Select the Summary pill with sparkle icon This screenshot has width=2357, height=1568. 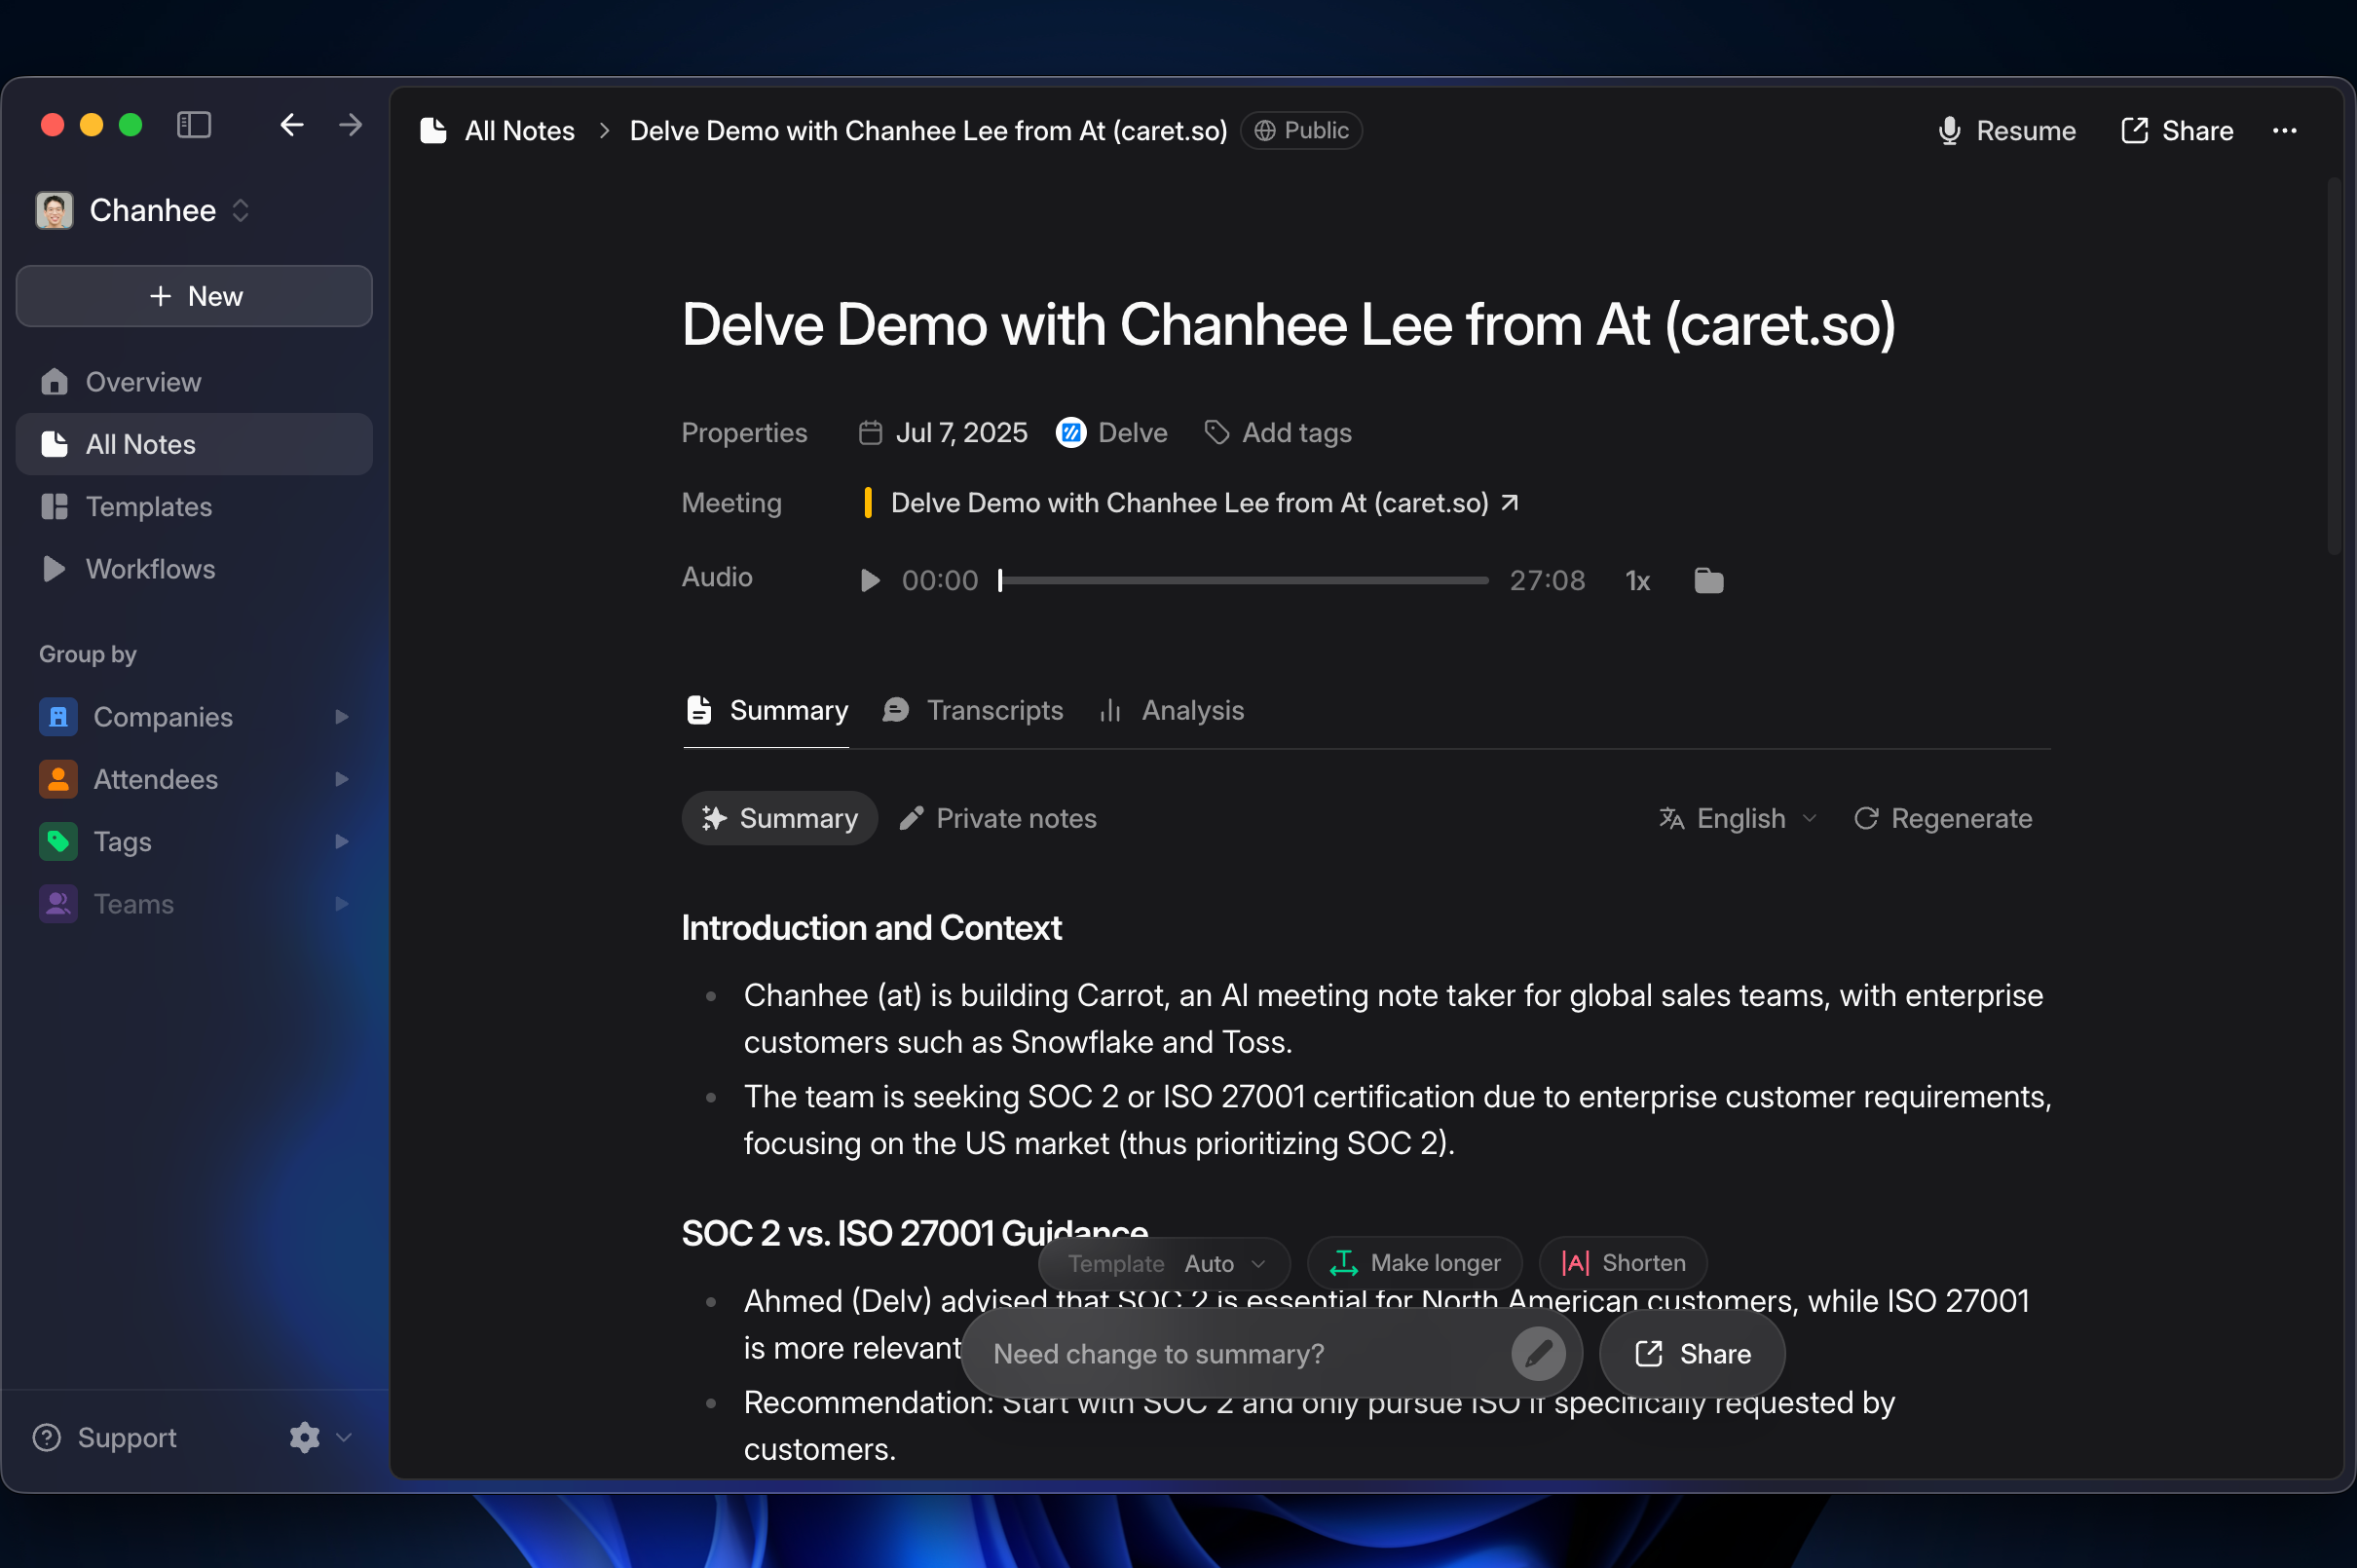click(x=780, y=819)
